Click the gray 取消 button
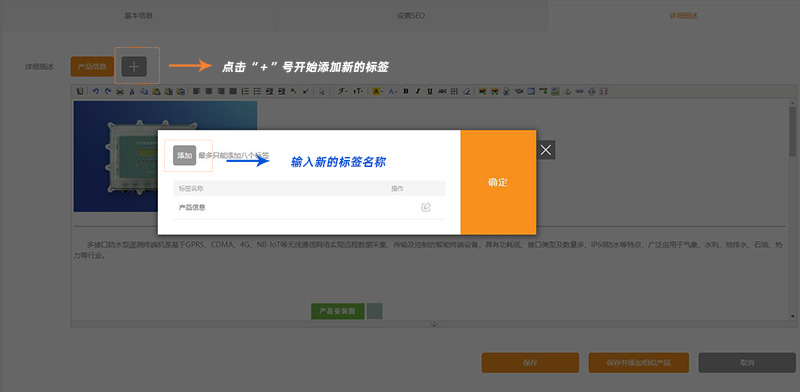Screen dimensions: 800x392 [x=747, y=363]
